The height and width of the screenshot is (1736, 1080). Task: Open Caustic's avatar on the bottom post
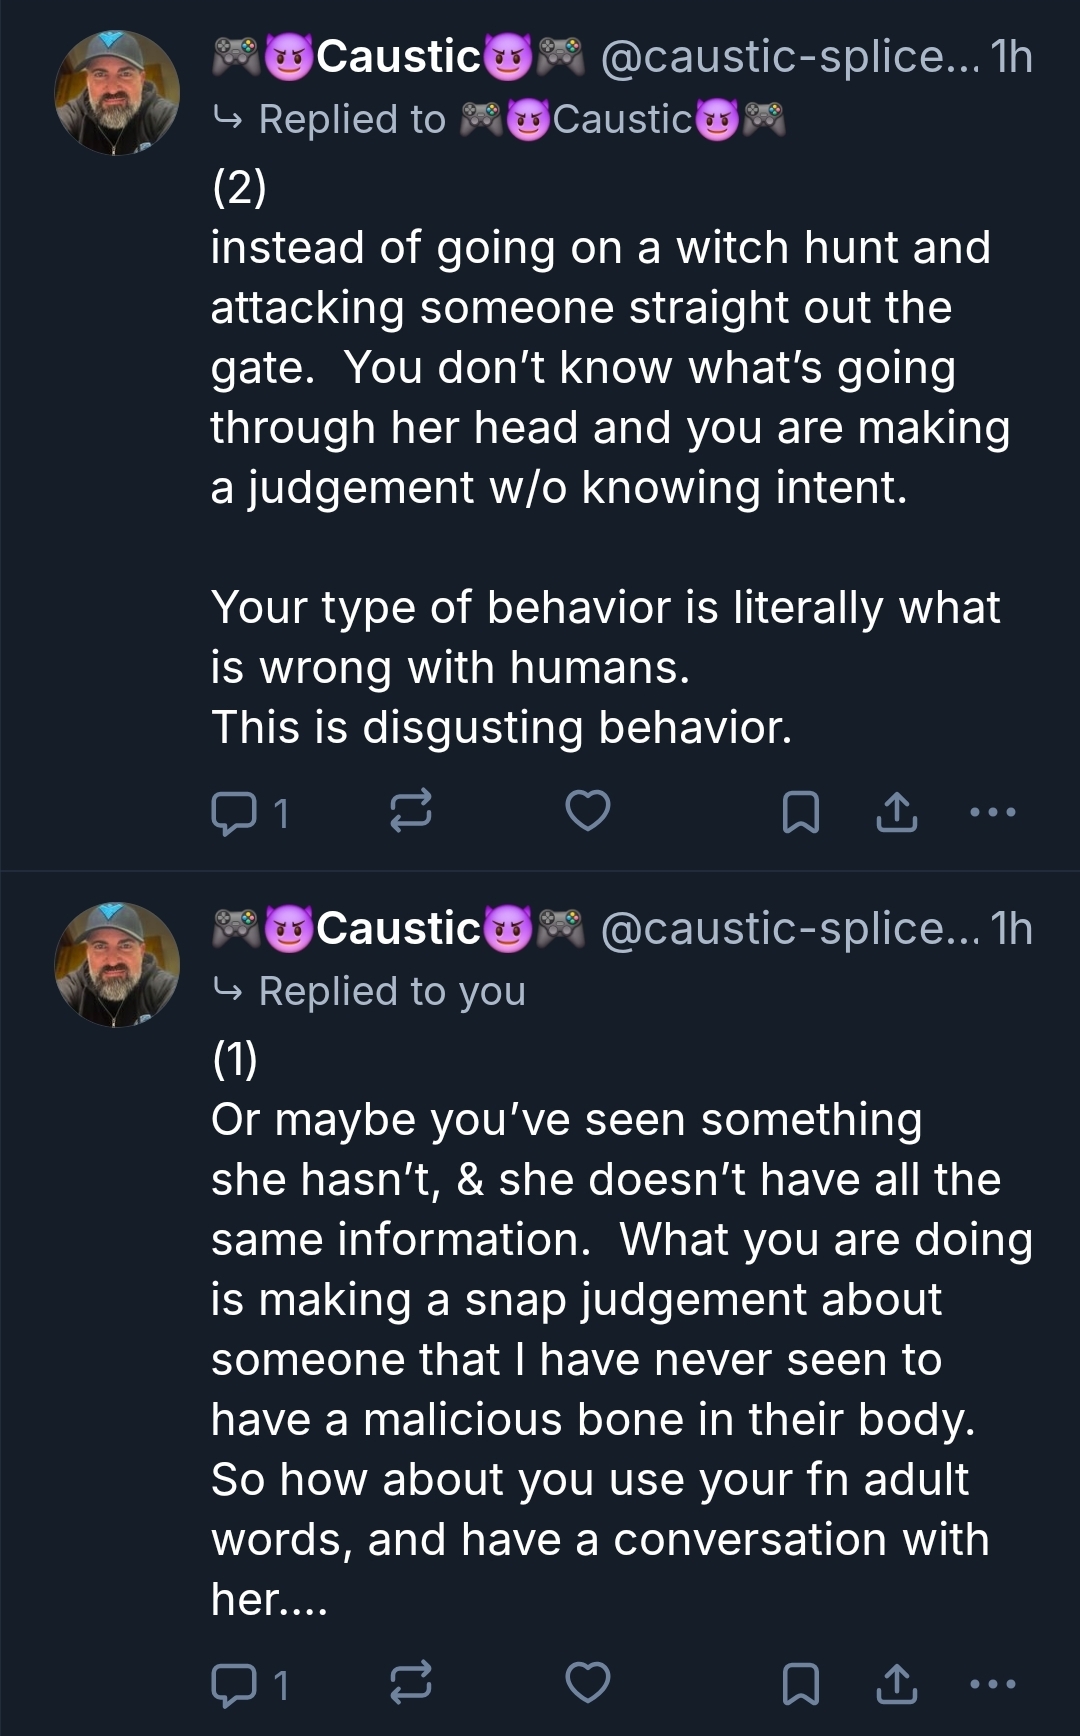pyautogui.click(x=117, y=965)
